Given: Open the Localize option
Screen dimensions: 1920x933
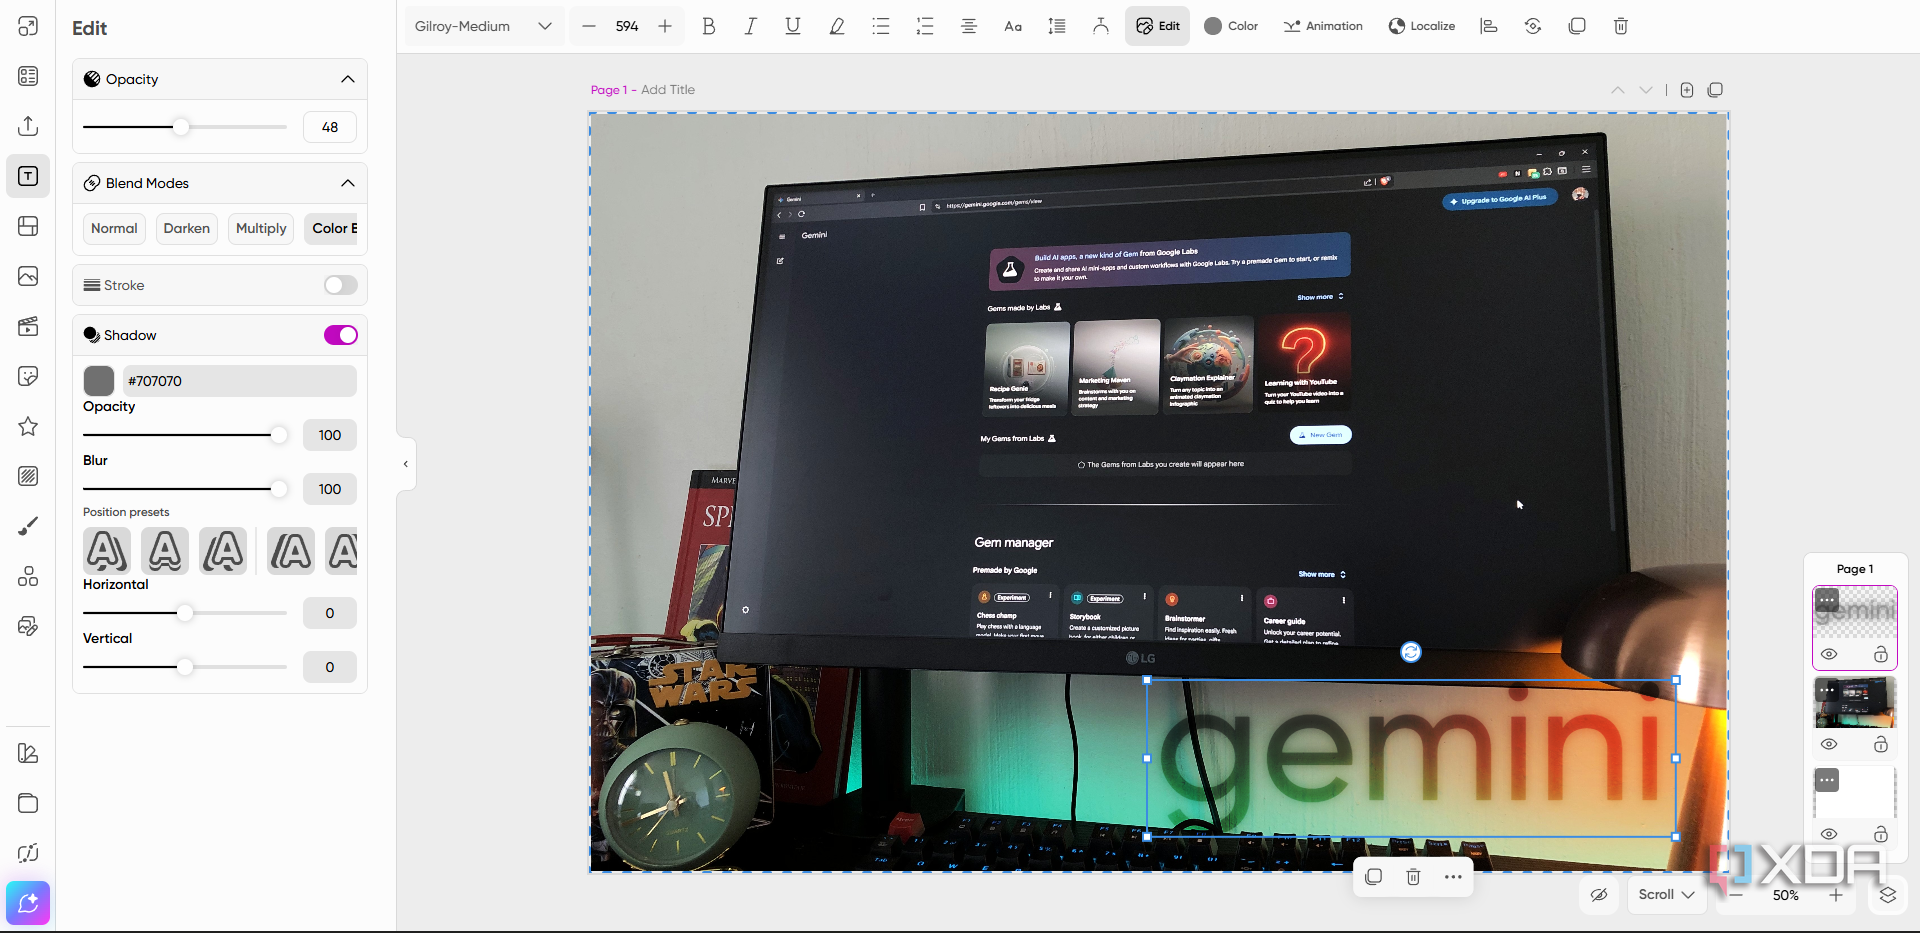Looking at the screenshot, I should 1421,26.
